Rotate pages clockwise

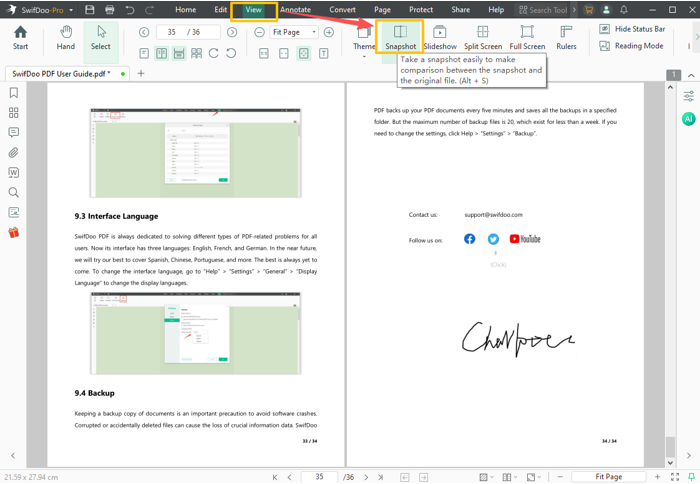pos(213,54)
